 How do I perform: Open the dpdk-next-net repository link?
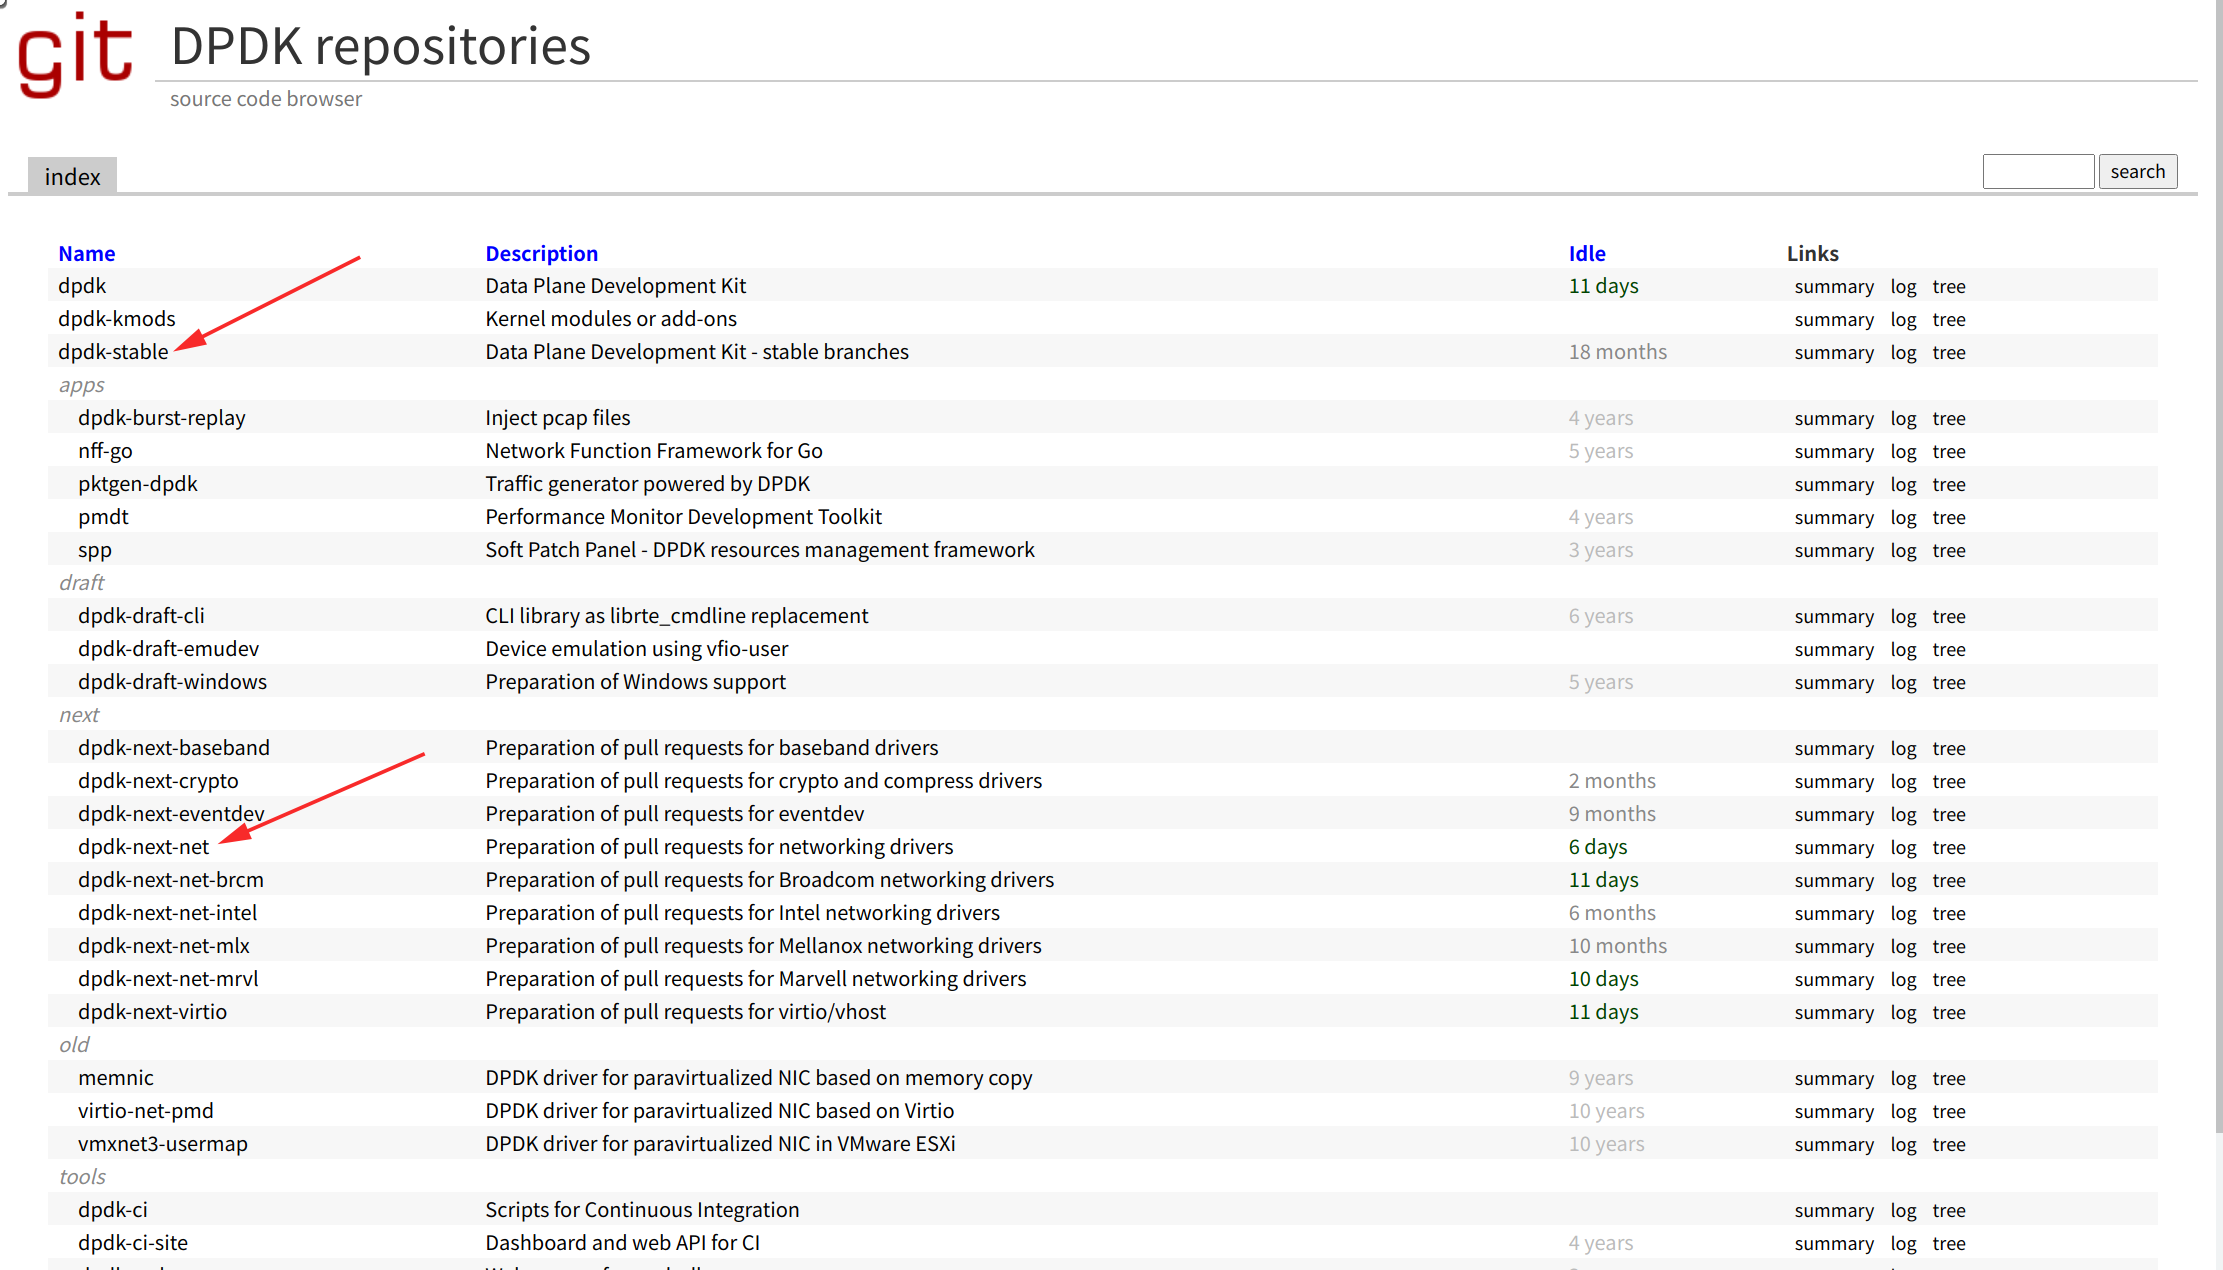pyautogui.click(x=143, y=847)
